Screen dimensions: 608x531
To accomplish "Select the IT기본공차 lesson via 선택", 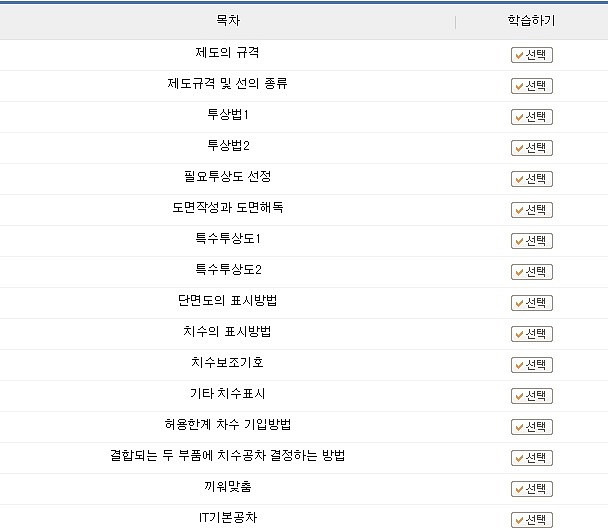I will (532, 520).
